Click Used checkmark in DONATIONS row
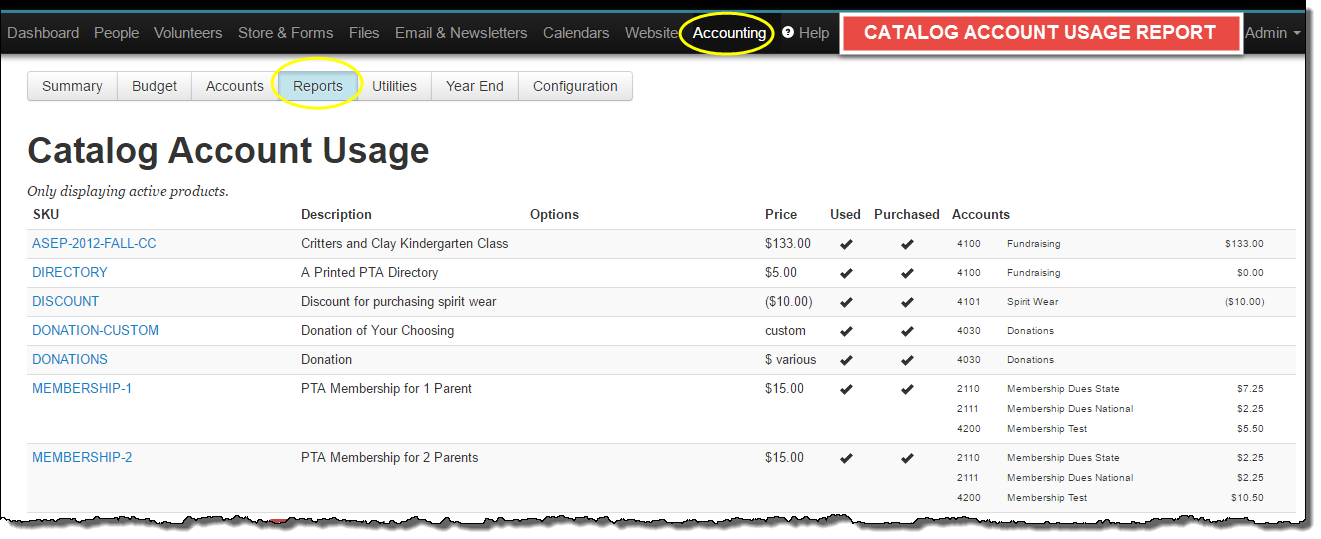 coord(846,360)
